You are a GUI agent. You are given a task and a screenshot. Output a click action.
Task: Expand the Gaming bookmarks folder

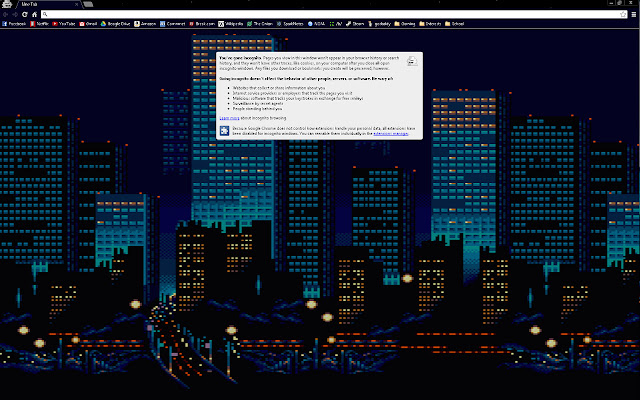point(404,24)
